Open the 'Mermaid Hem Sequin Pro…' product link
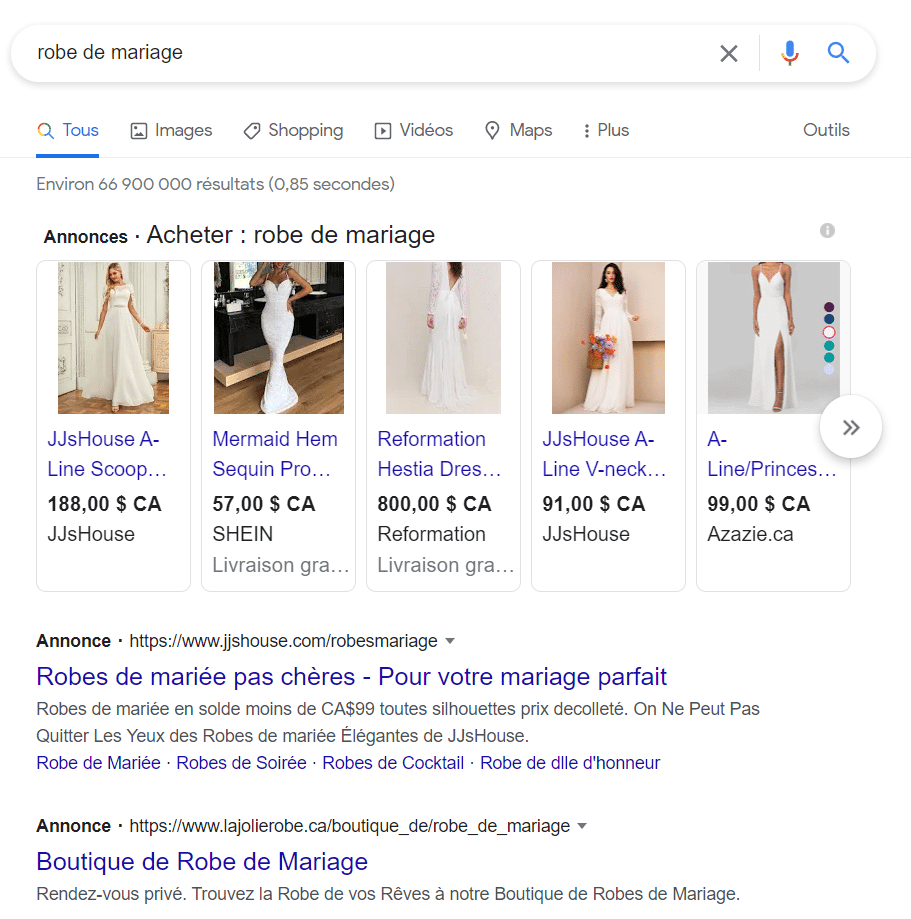This screenshot has width=911, height=919. [x=274, y=454]
